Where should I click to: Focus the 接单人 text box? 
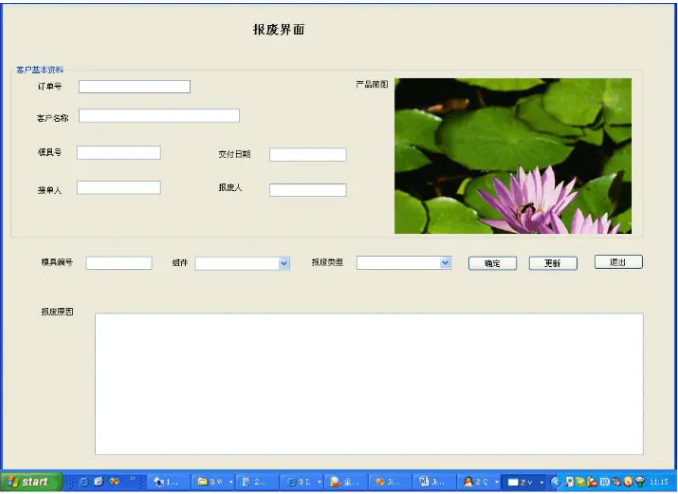(x=118, y=188)
